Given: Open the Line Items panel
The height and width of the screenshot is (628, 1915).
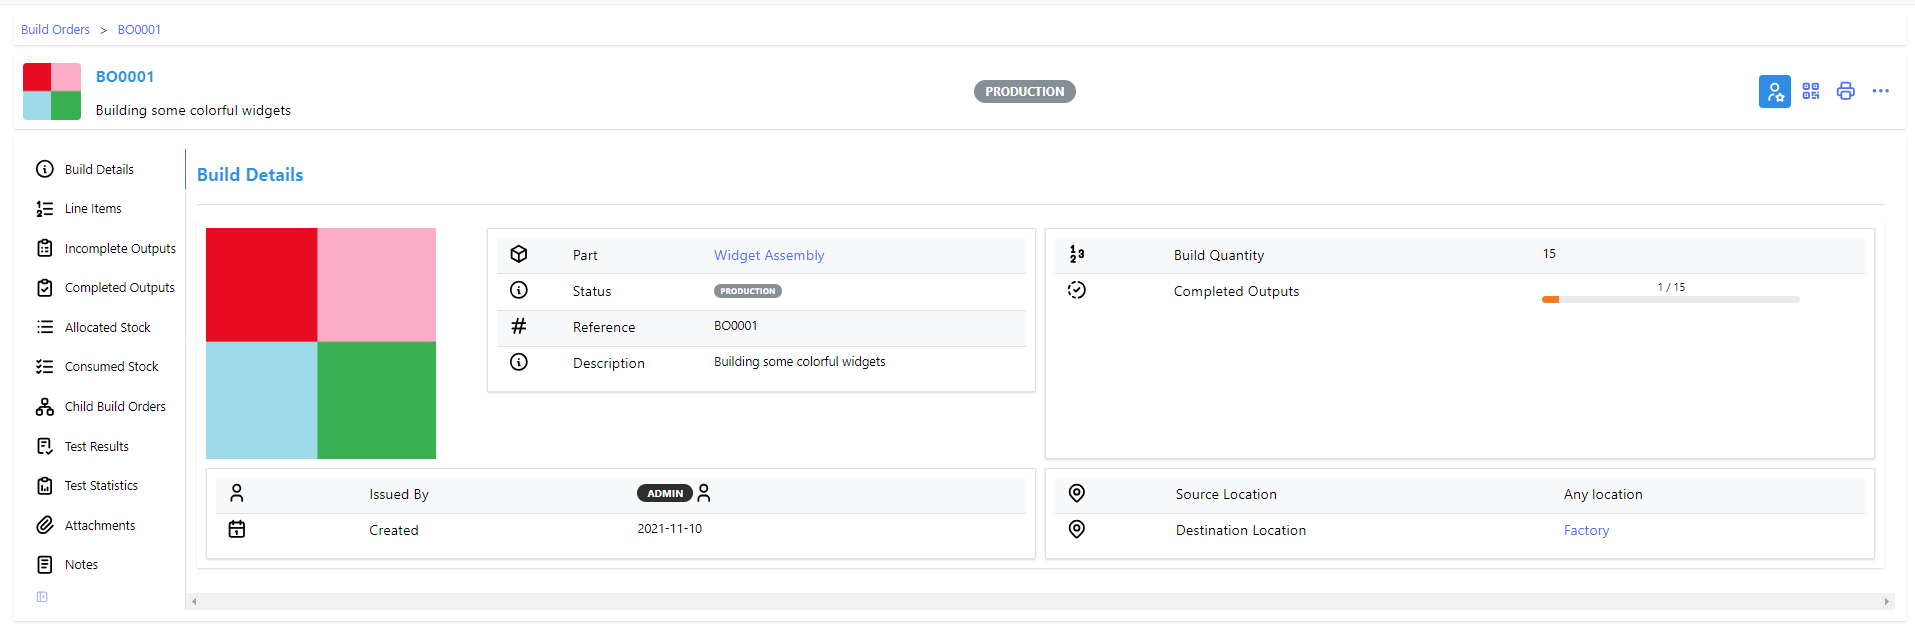Looking at the screenshot, I should [93, 209].
